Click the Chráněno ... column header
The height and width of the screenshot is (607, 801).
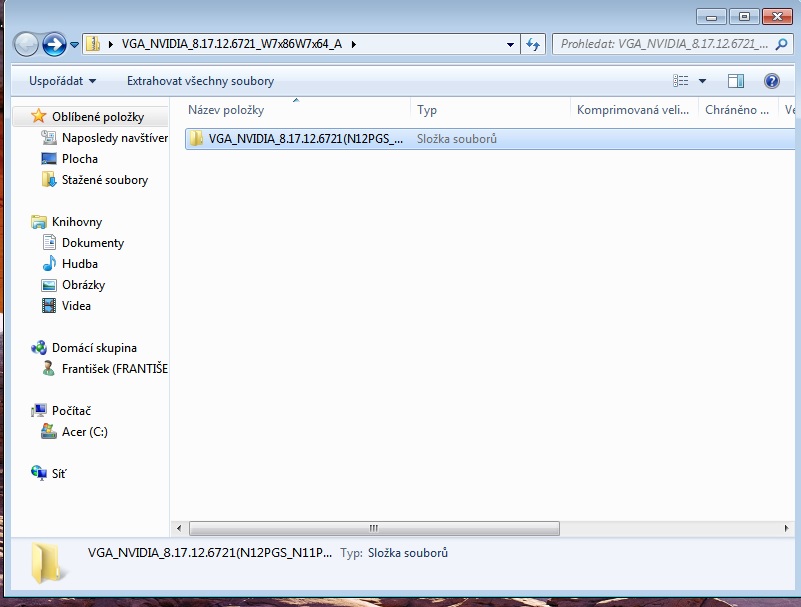tap(738, 110)
